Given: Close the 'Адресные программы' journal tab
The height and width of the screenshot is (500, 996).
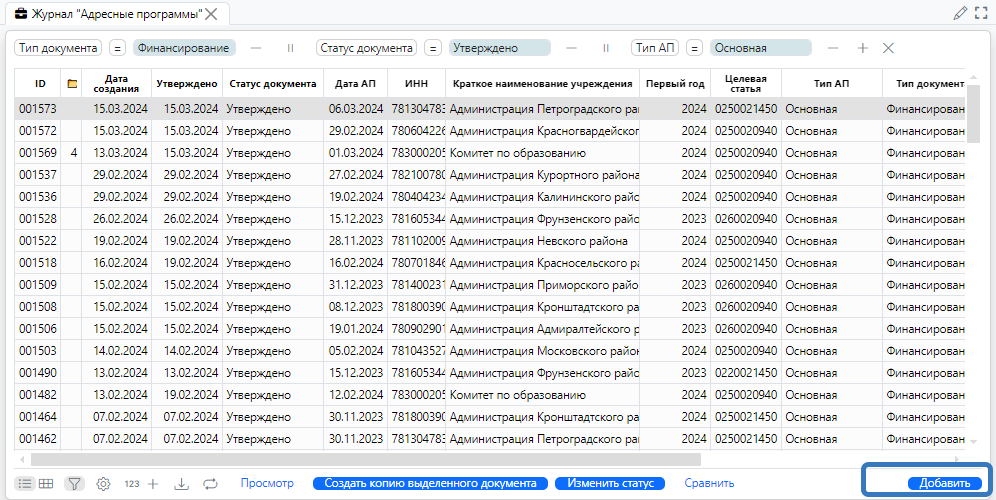Looking at the screenshot, I should [212, 14].
